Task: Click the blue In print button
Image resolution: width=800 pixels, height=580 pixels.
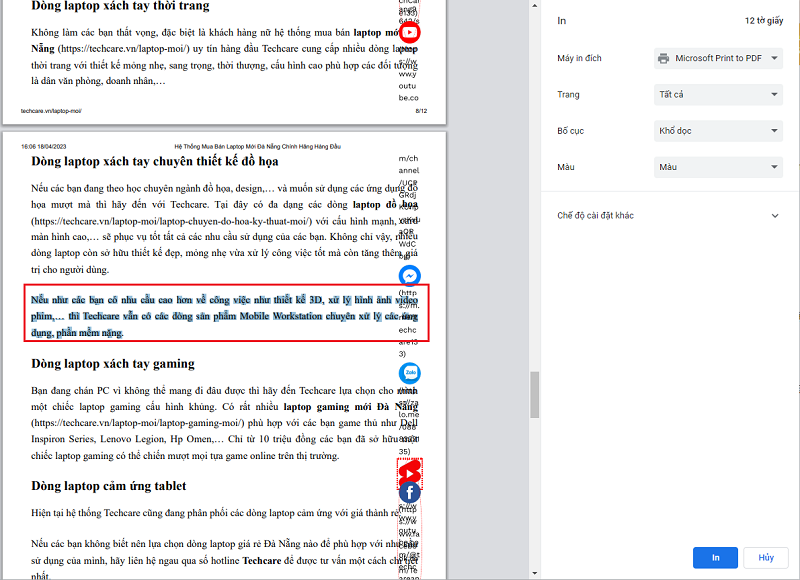Action: [x=715, y=558]
